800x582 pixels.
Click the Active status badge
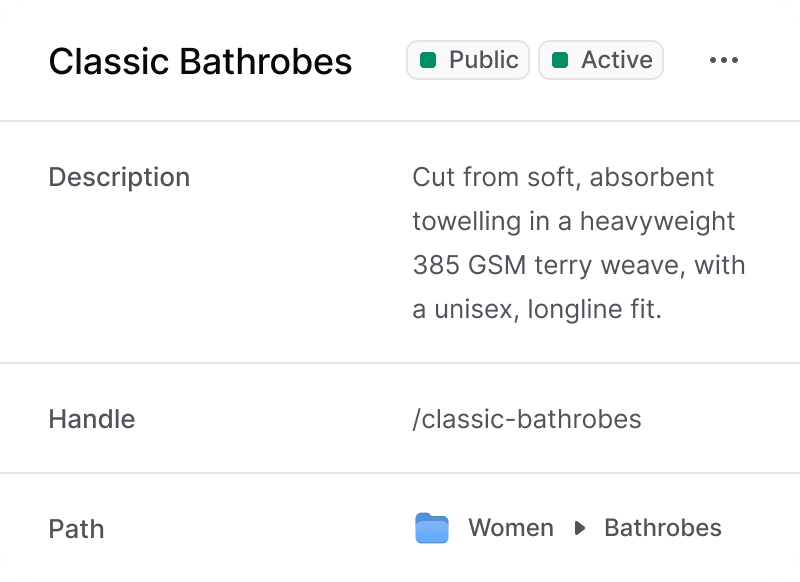[x=600, y=60]
